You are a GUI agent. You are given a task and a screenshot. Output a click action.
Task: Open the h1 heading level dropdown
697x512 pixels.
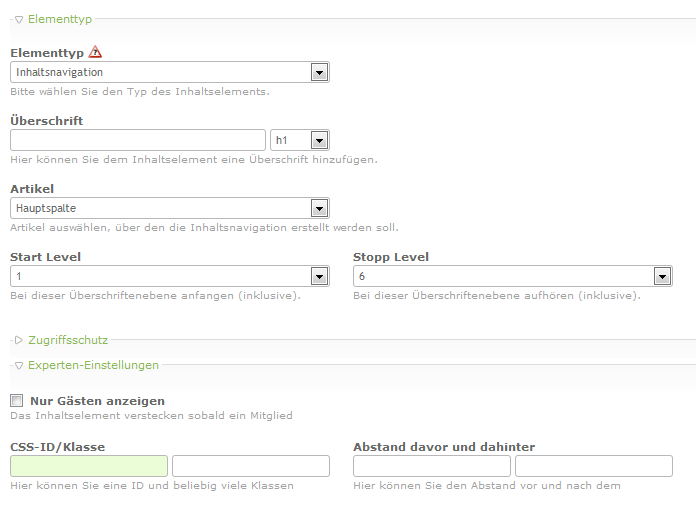click(x=299, y=140)
